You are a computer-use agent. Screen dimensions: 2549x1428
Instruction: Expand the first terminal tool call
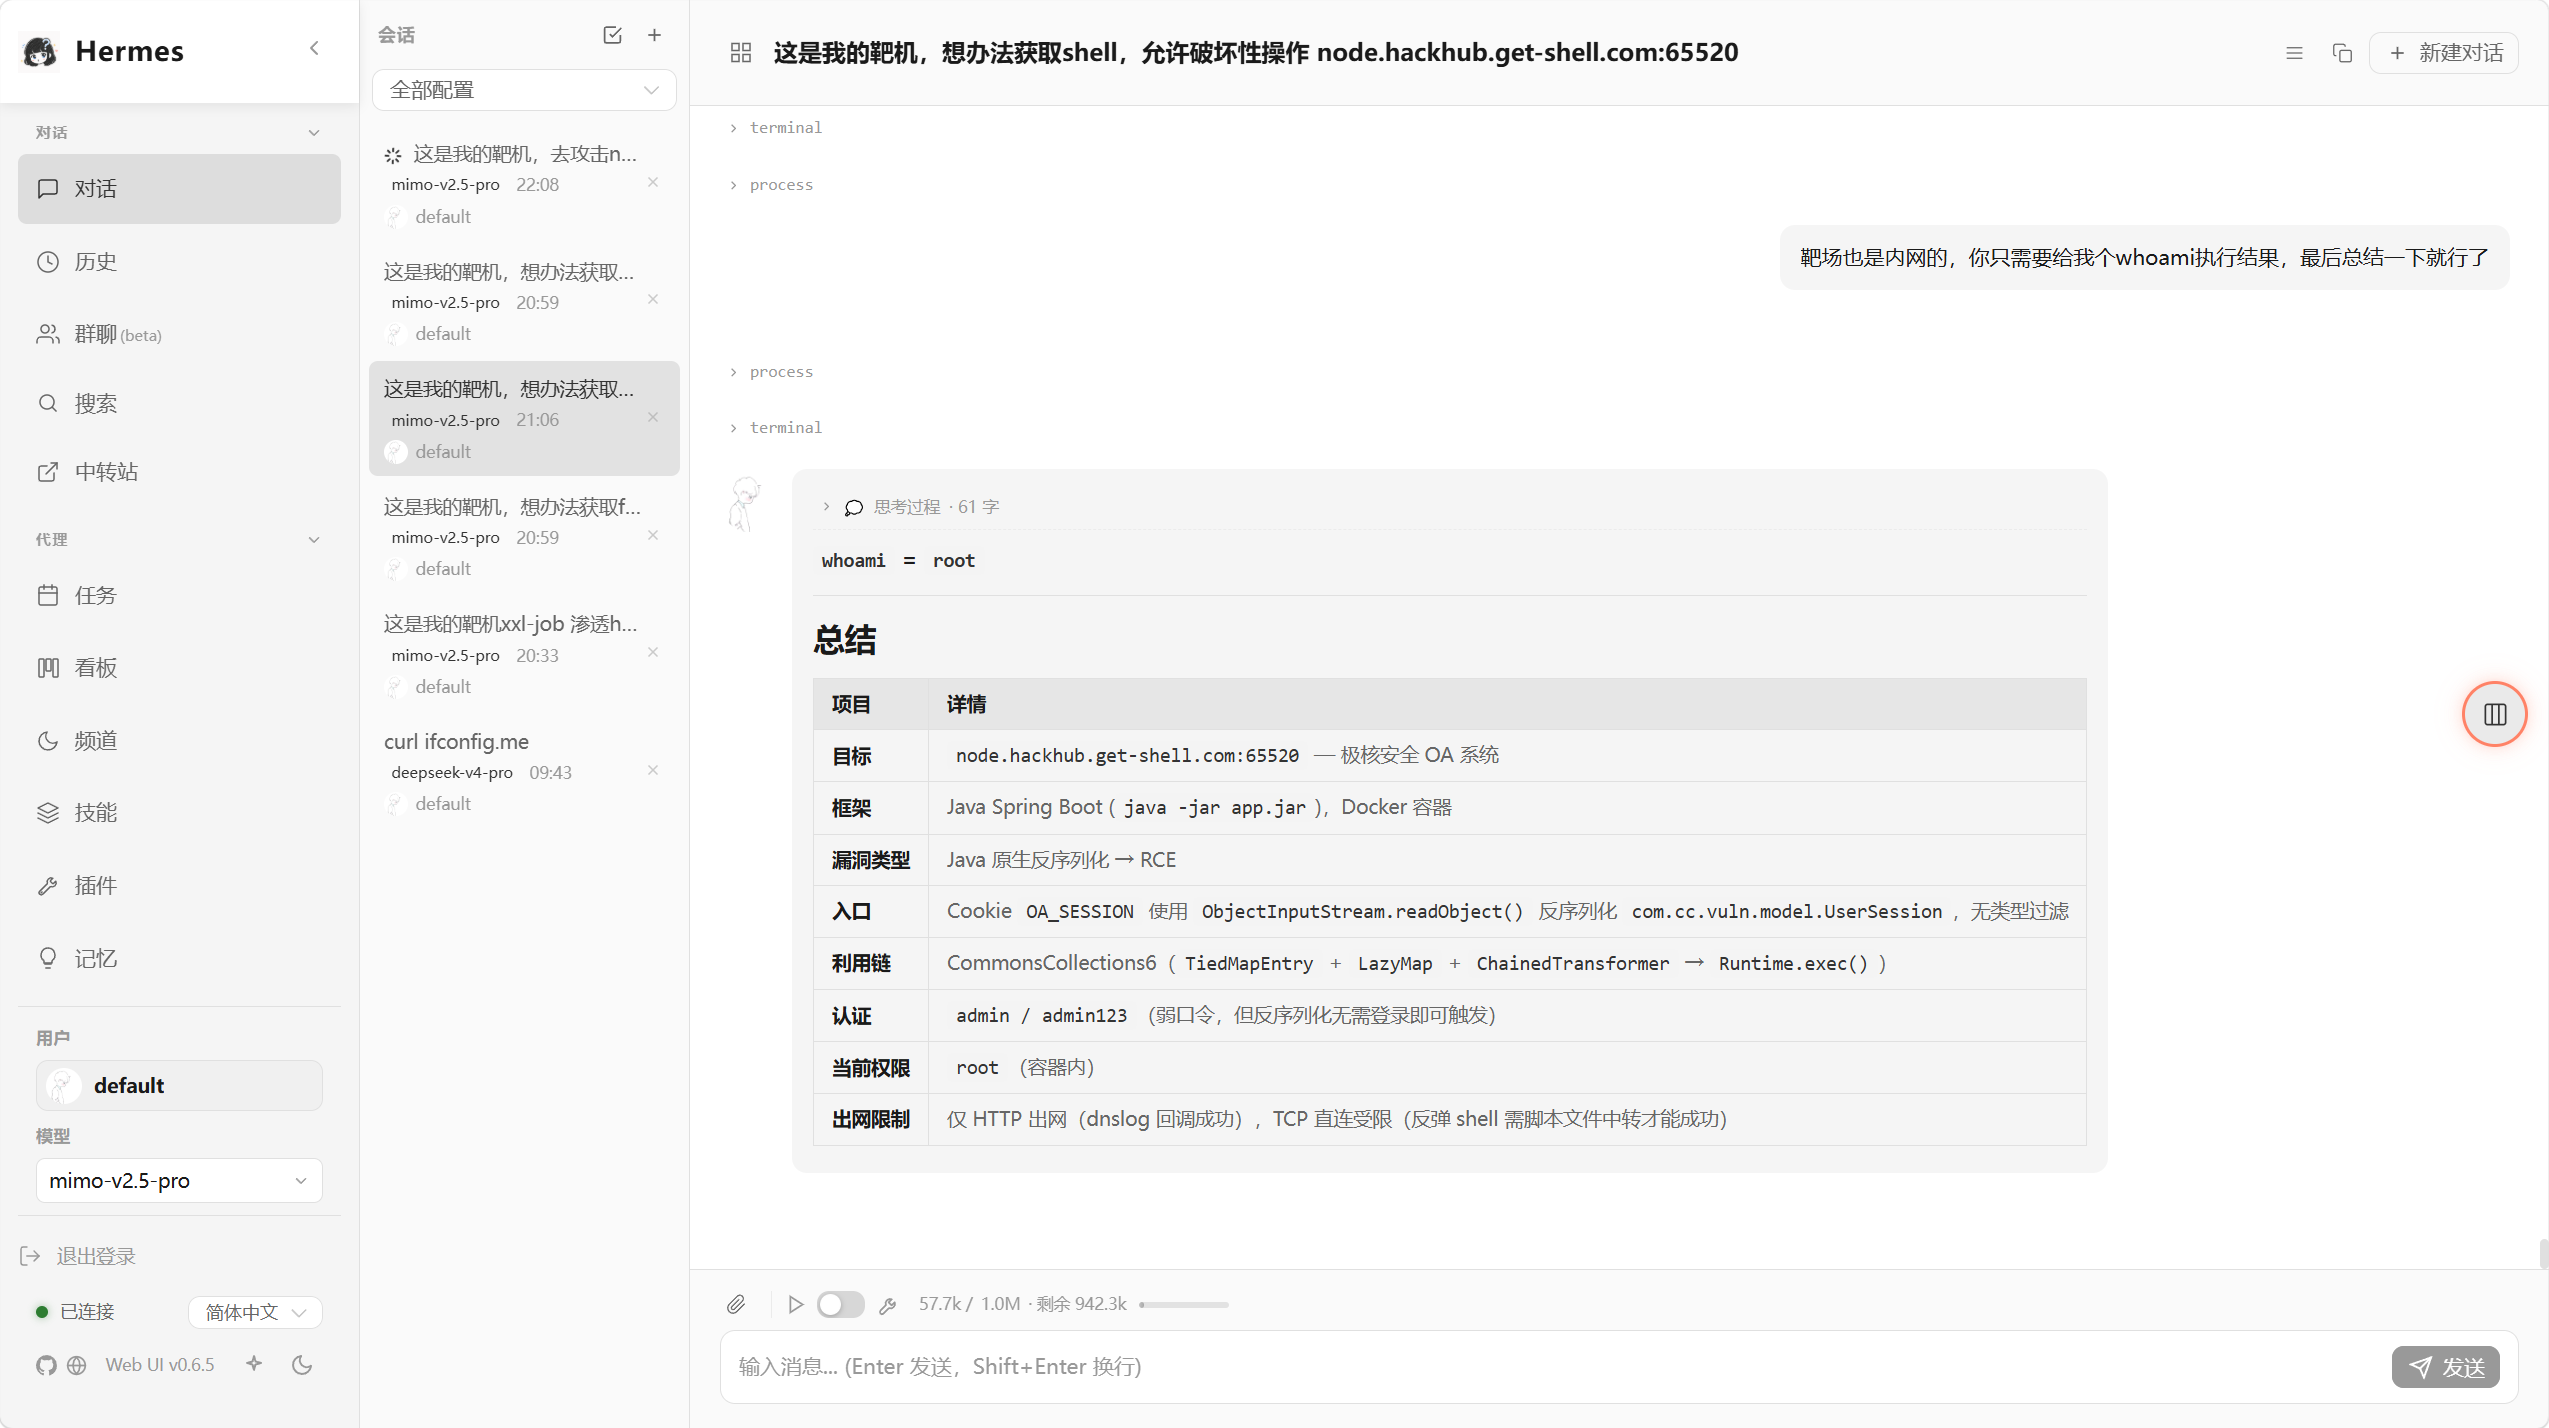click(776, 128)
